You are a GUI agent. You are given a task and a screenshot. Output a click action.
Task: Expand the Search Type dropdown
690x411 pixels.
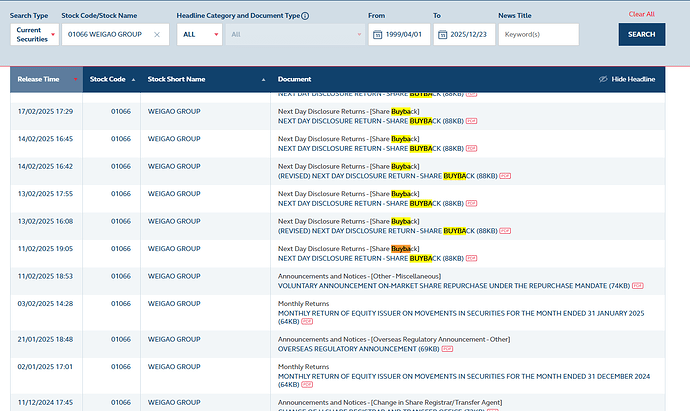pos(35,35)
